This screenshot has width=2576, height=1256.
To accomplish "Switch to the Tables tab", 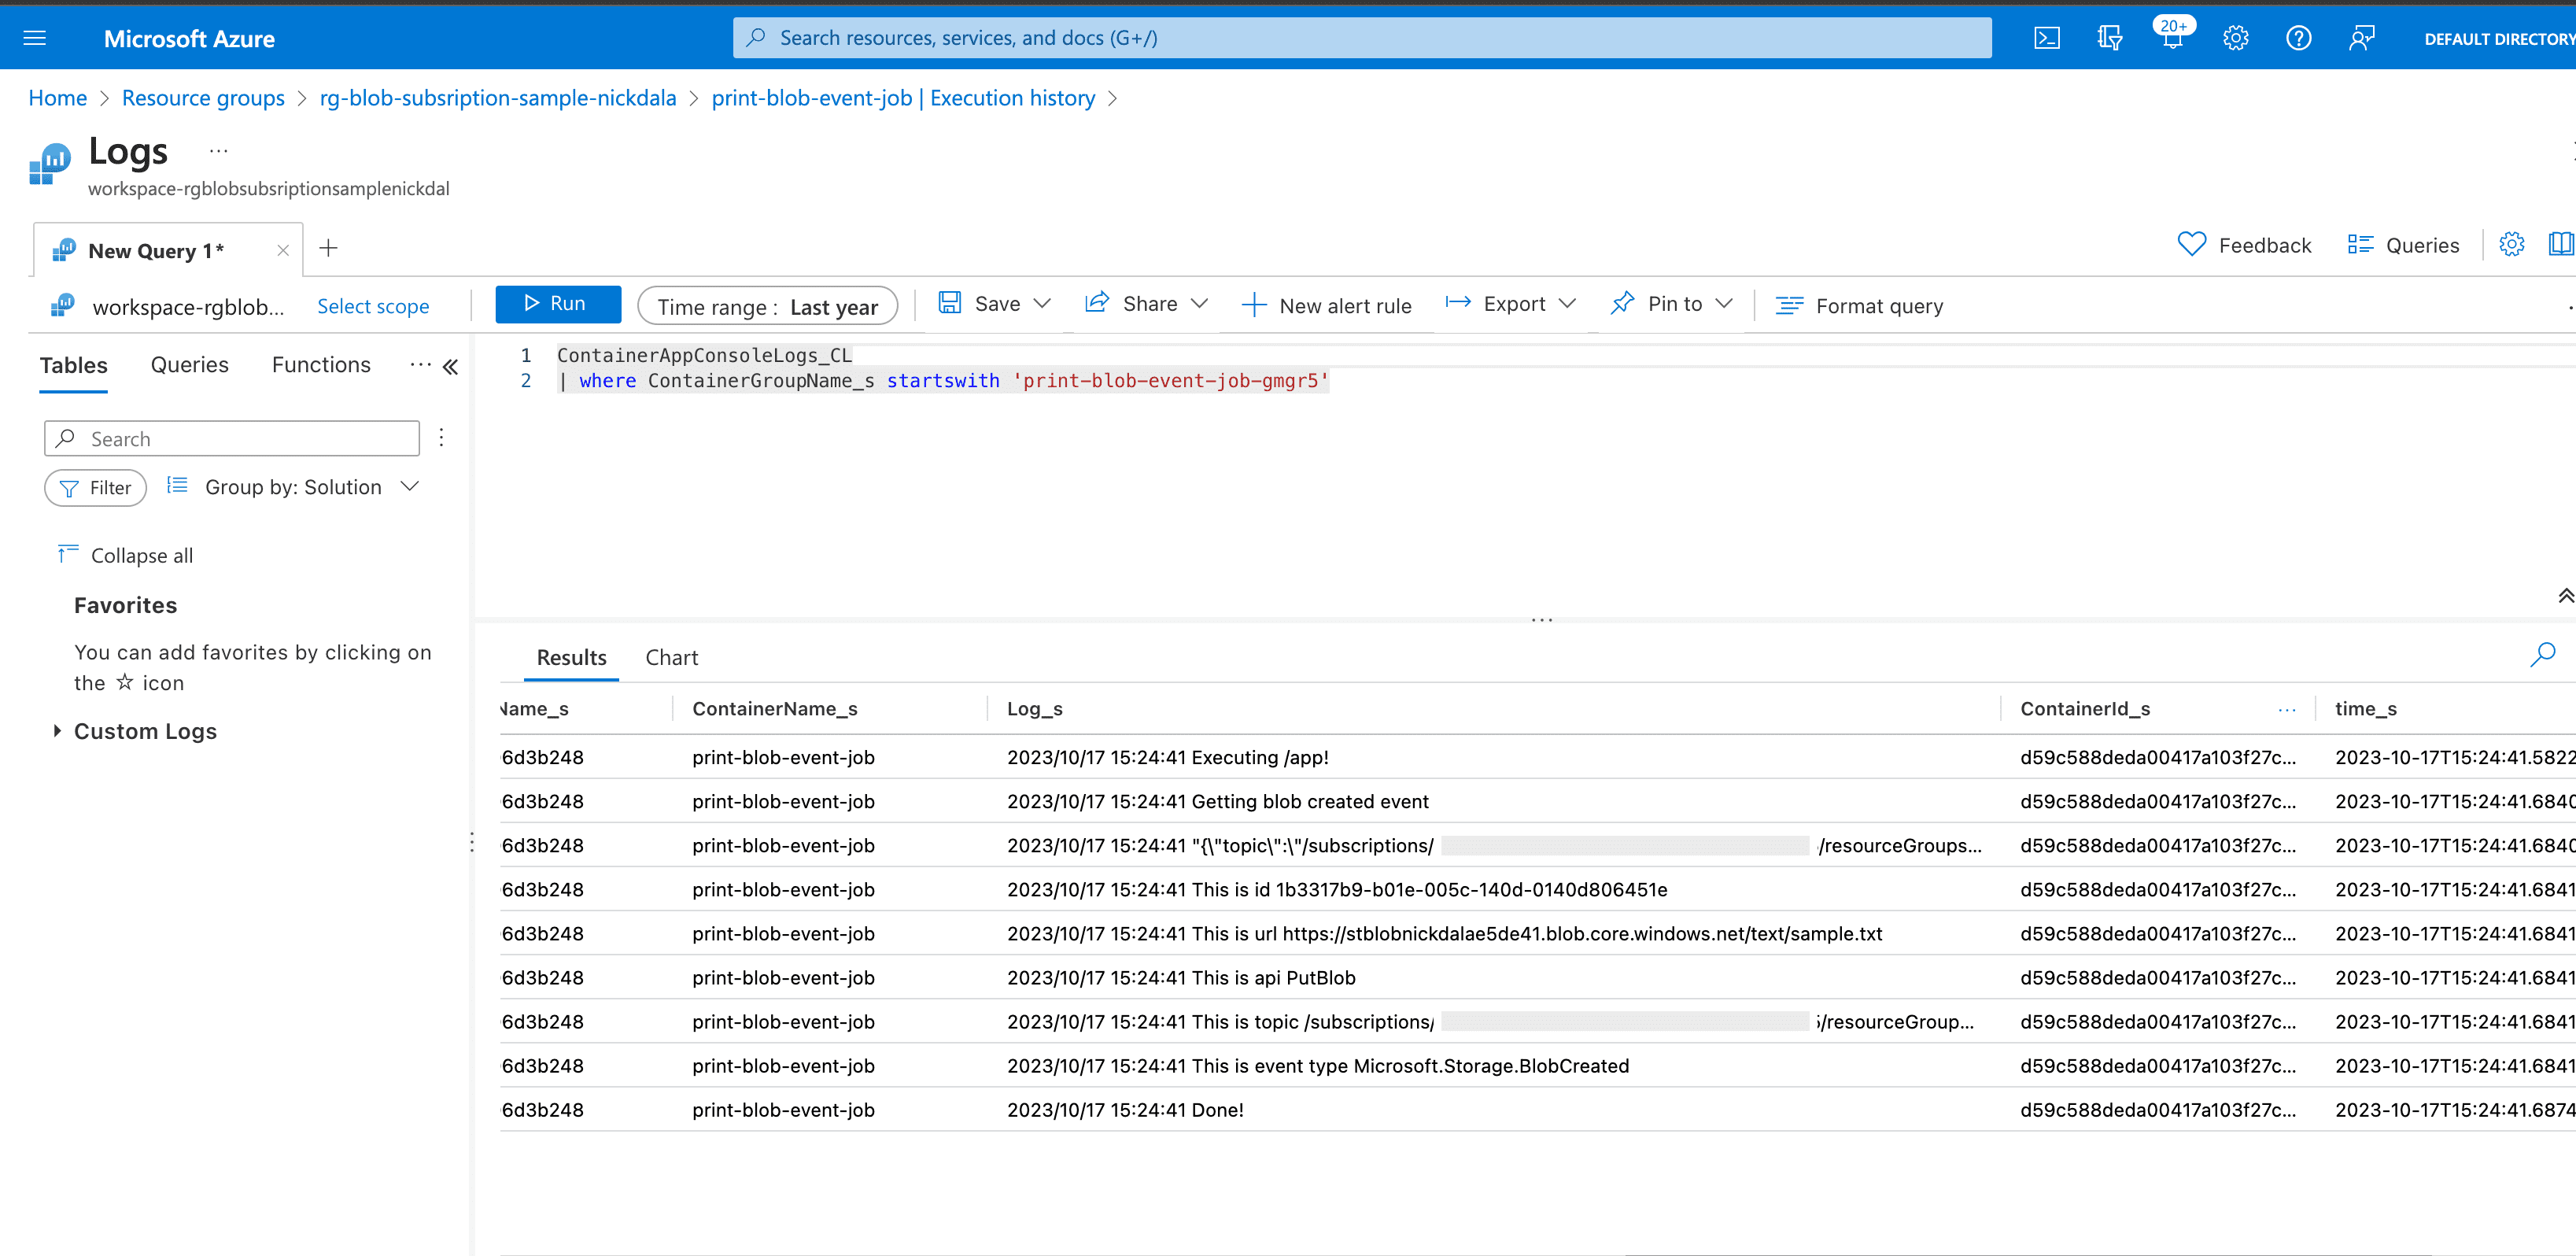I will (x=74, y=365).
